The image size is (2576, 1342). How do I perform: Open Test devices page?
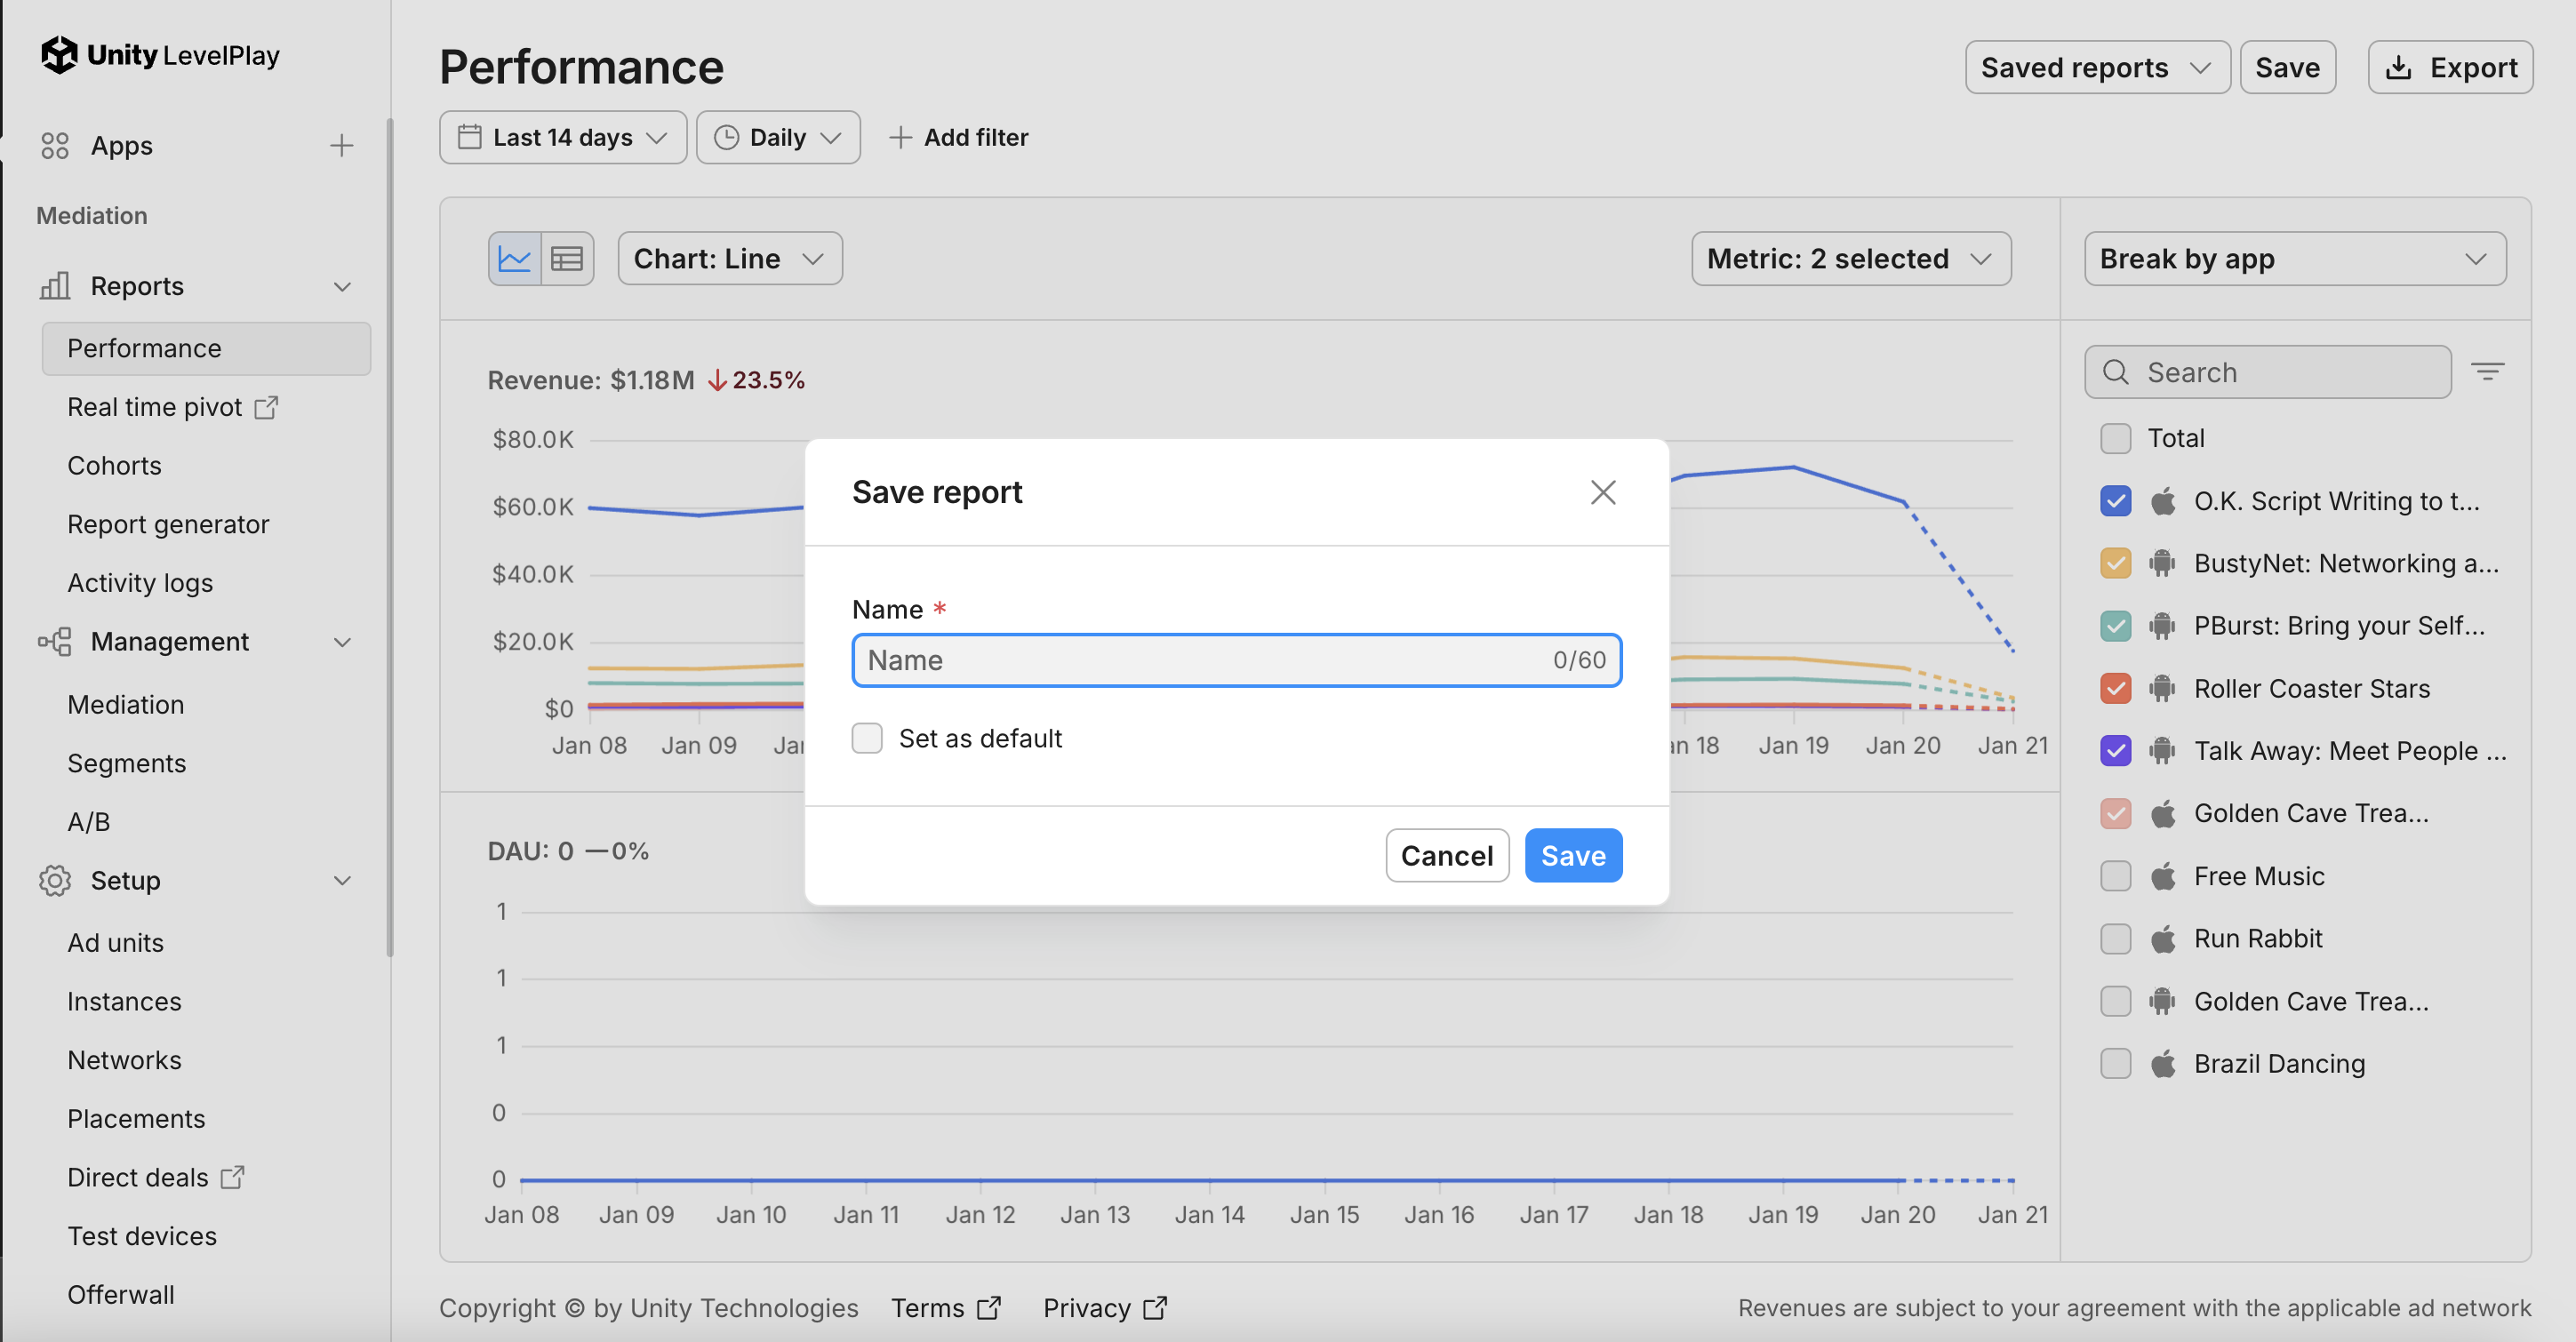point(142,1236)
